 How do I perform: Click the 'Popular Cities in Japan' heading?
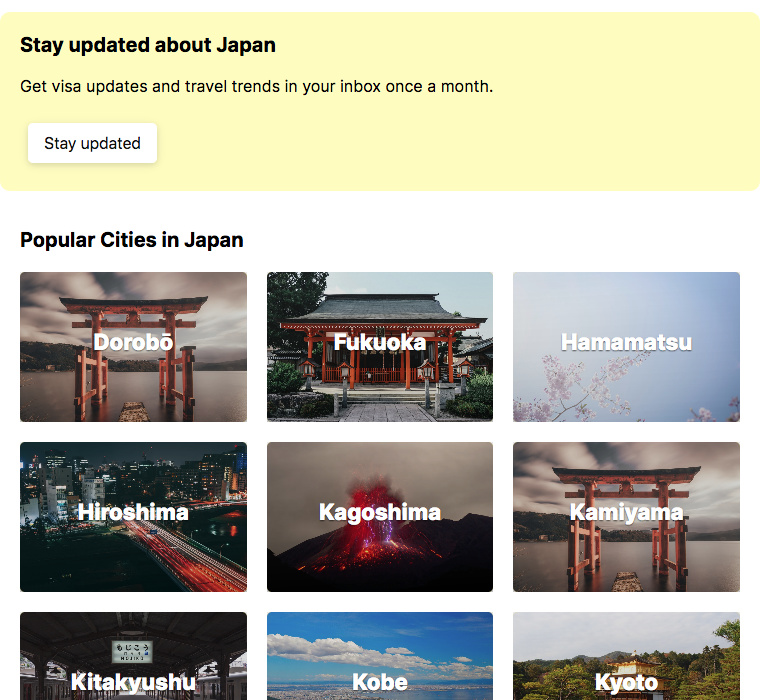tap(132, 240)
